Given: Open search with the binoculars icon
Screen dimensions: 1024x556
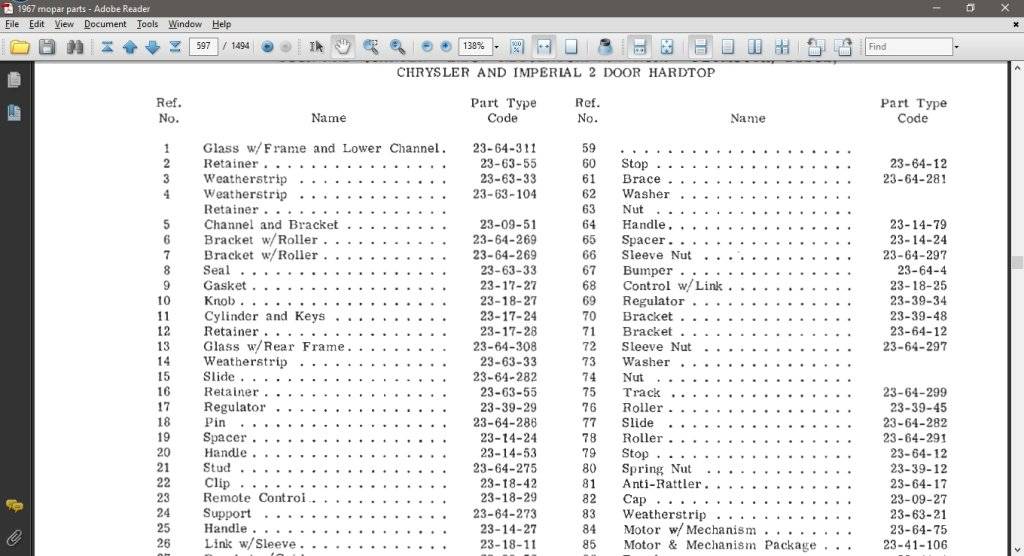Looking at the screenshot, I should tap(74, 47).
